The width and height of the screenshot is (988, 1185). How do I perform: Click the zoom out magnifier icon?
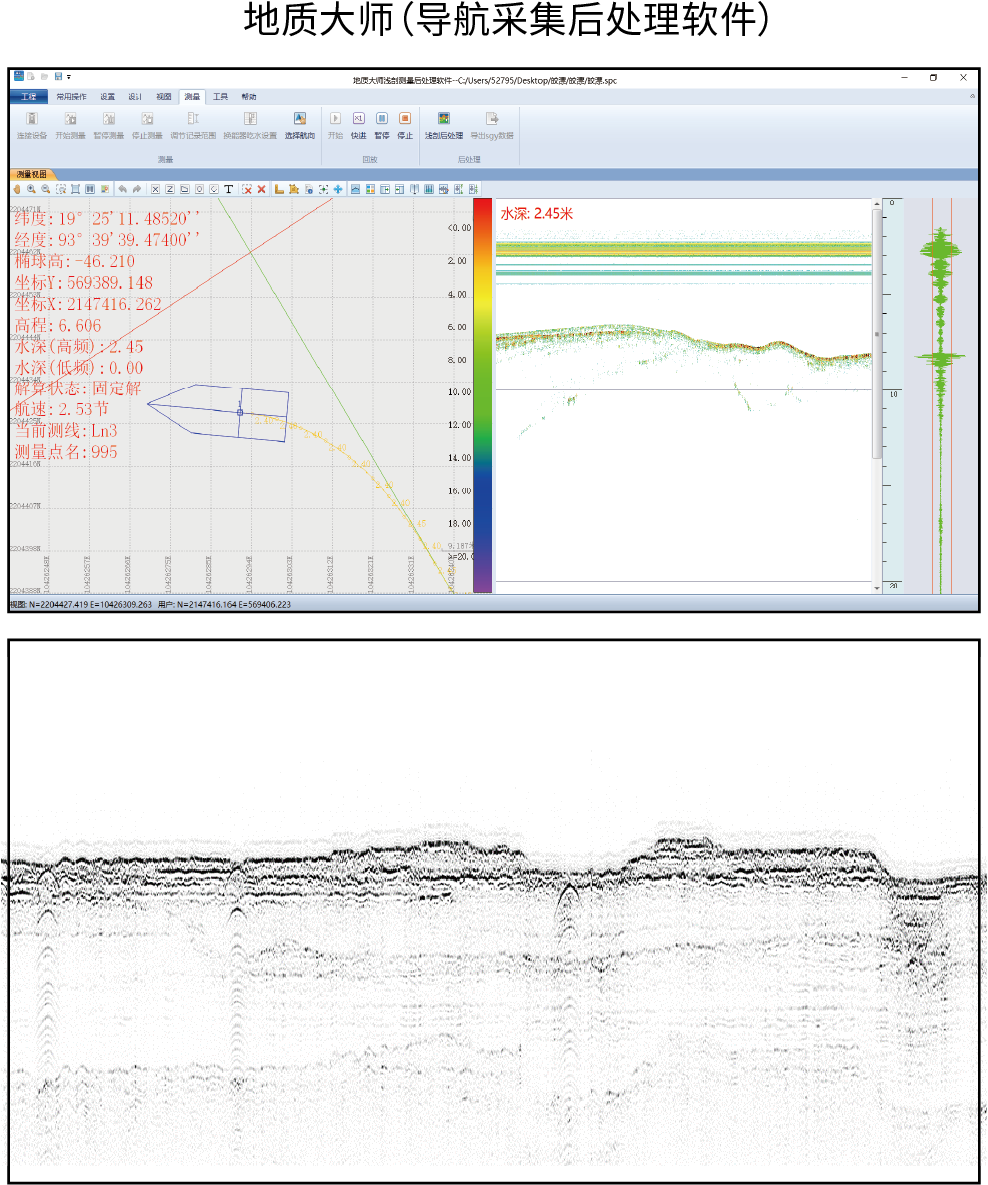[45, 189]
